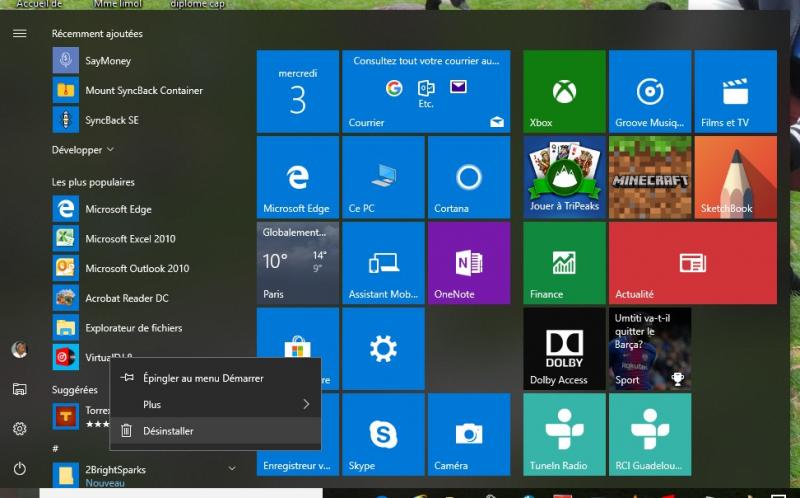This screenshot has height=498, width=800.
Task: Open Settings gear in left rail
Action: pos(19,429)
